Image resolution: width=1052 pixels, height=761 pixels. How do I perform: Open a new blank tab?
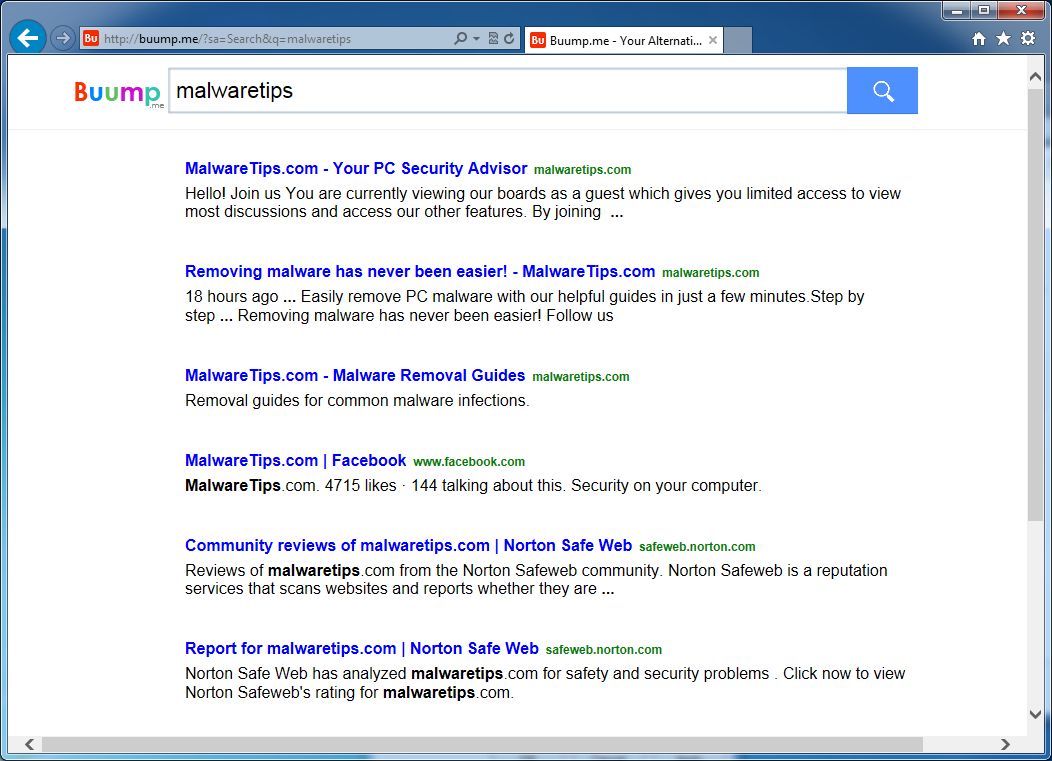(738, 40)
